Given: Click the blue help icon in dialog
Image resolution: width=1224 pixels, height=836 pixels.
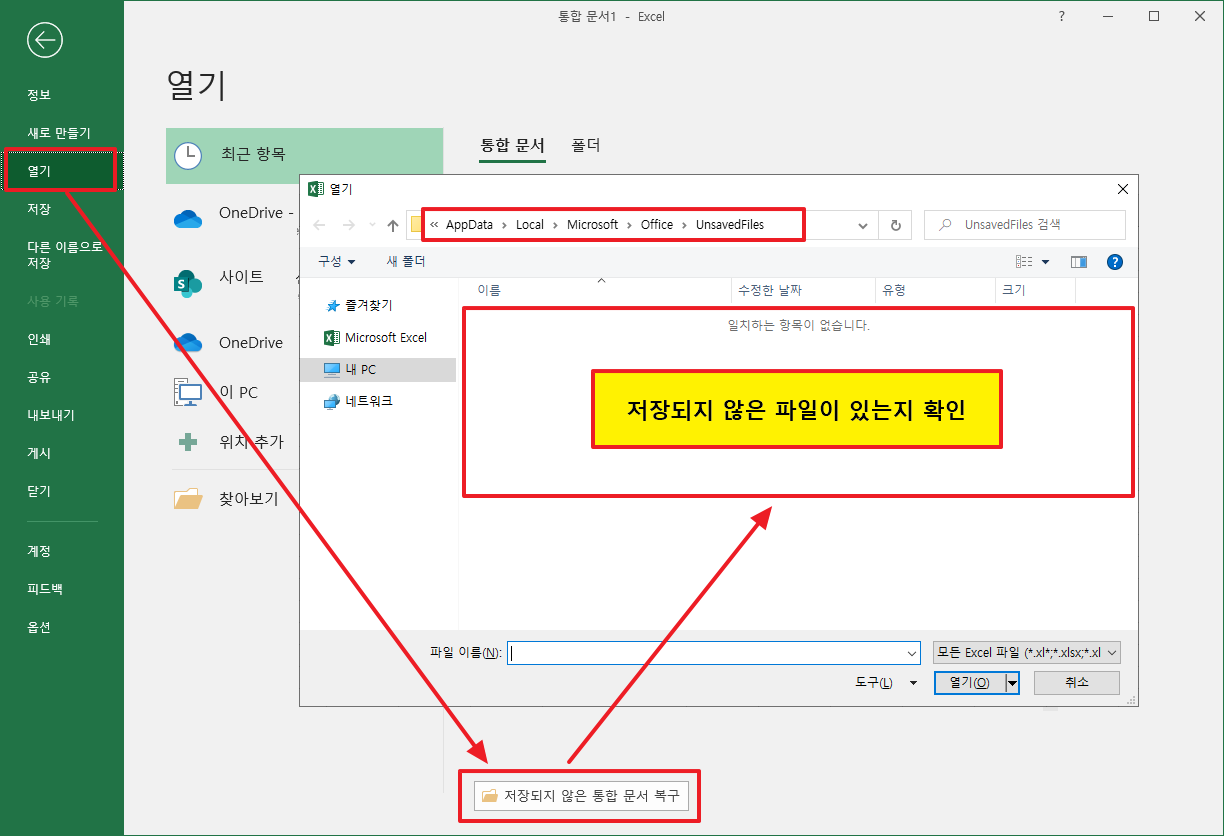Looking at the screenshot, I should [x=1116, y=262].
